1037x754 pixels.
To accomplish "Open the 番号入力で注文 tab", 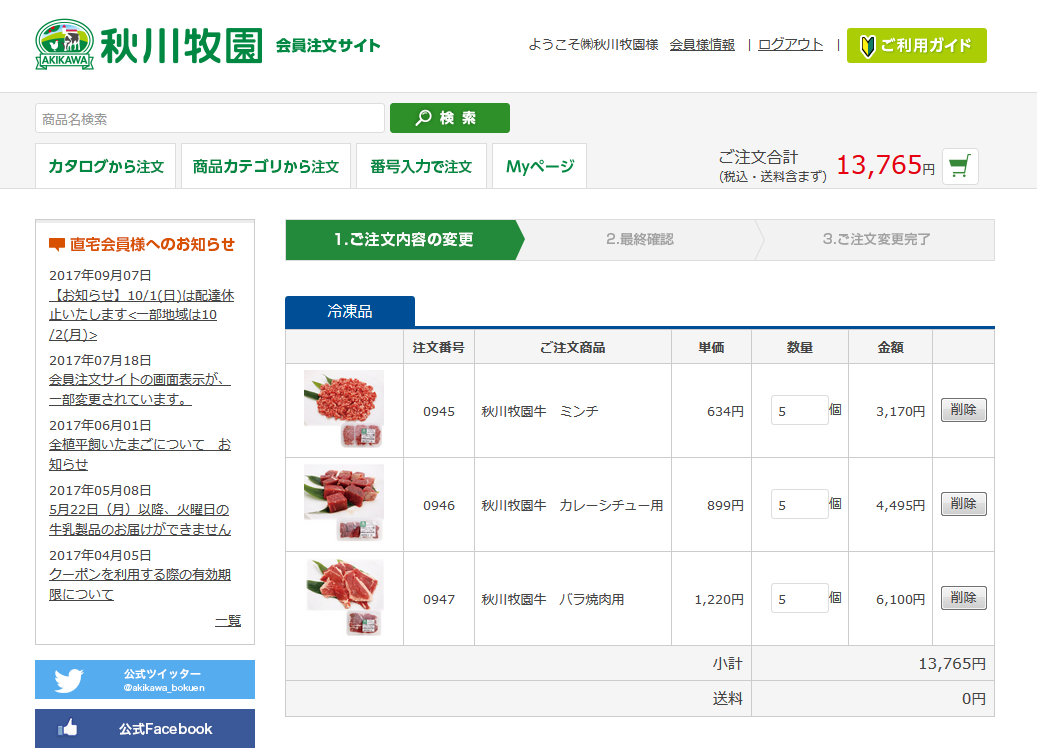I will 421,166.
